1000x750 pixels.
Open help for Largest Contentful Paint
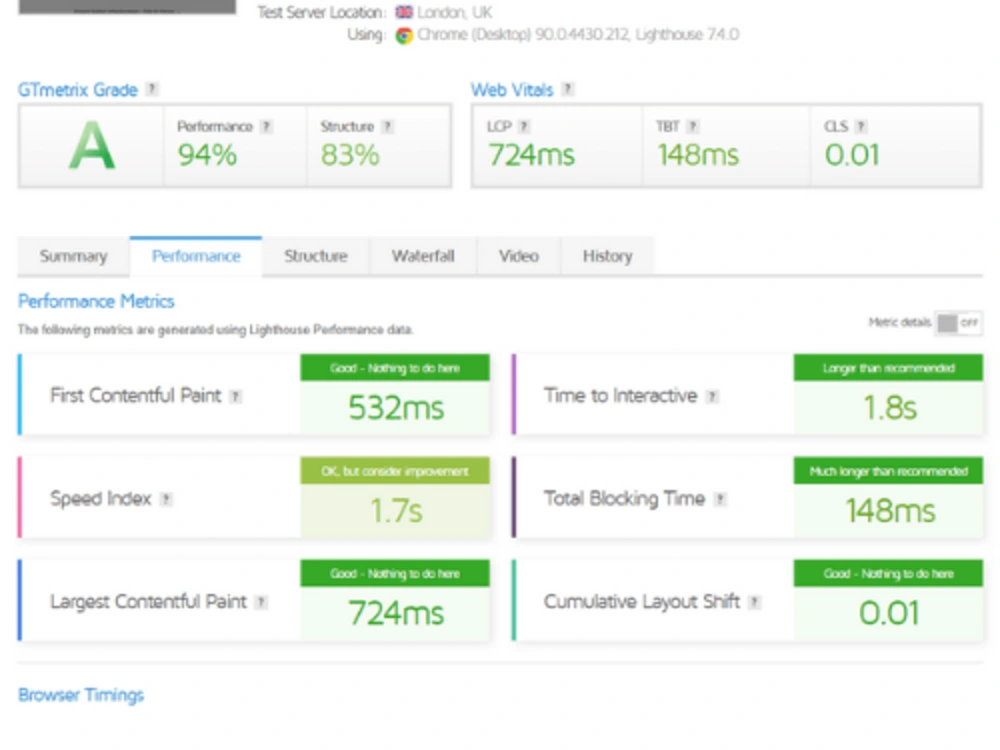tap(261, 602)
